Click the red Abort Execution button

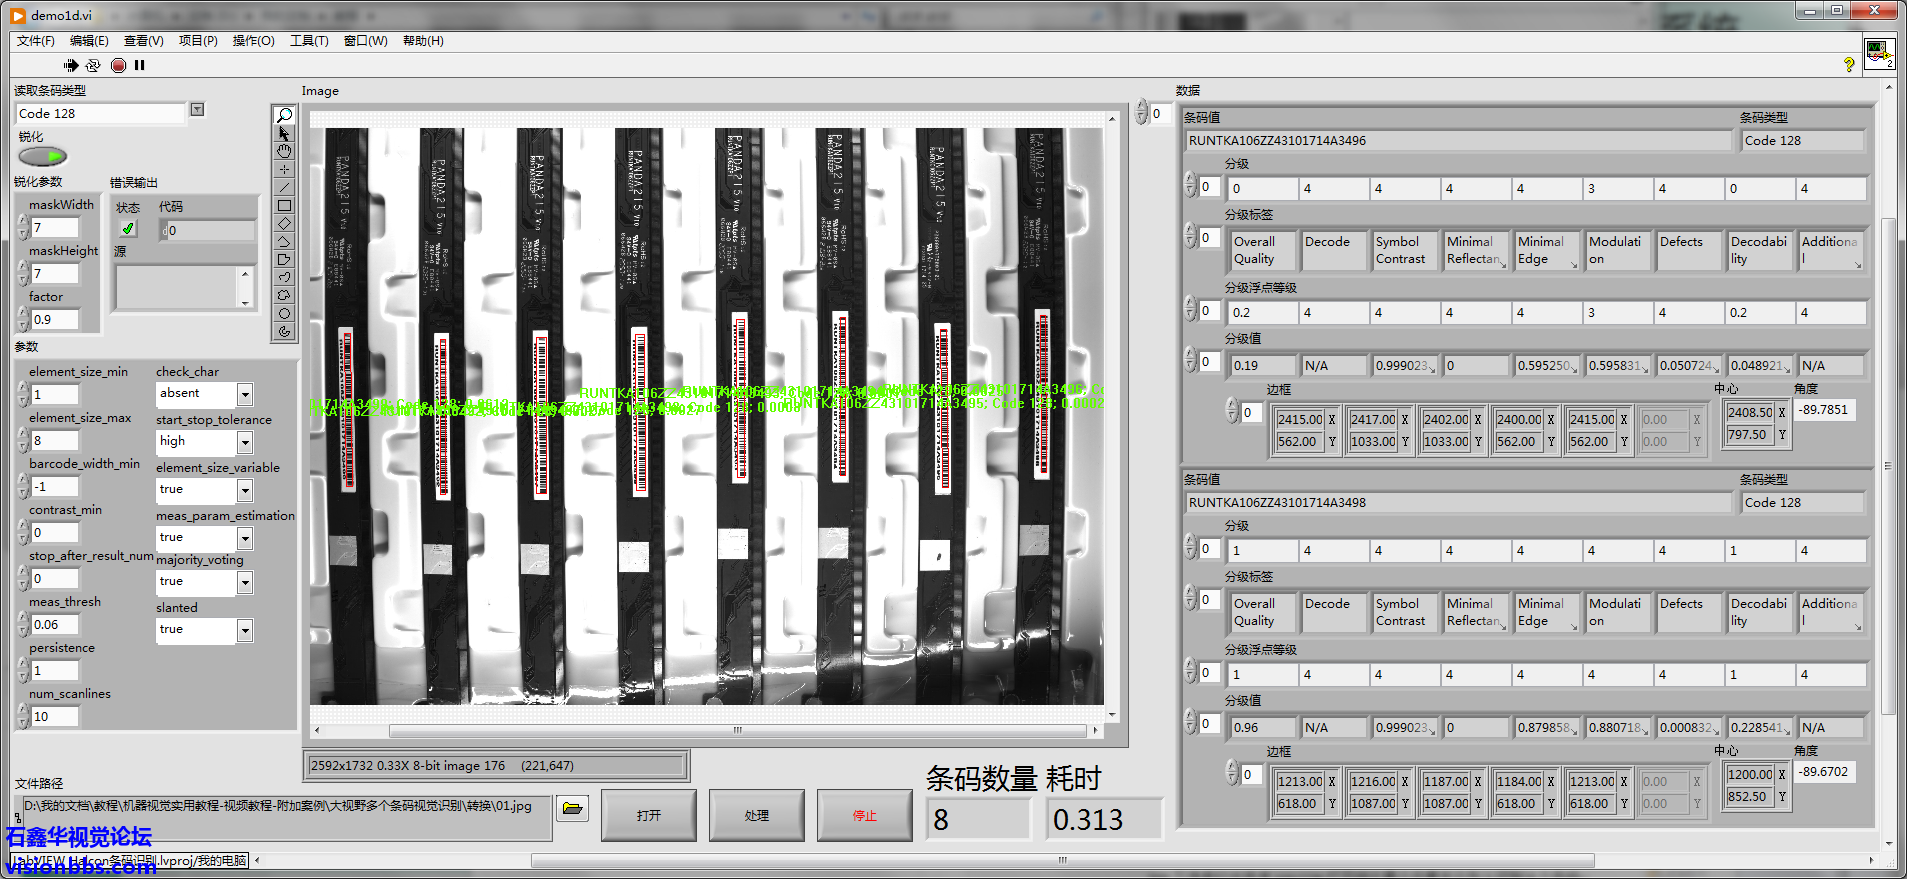coord(118,65)
